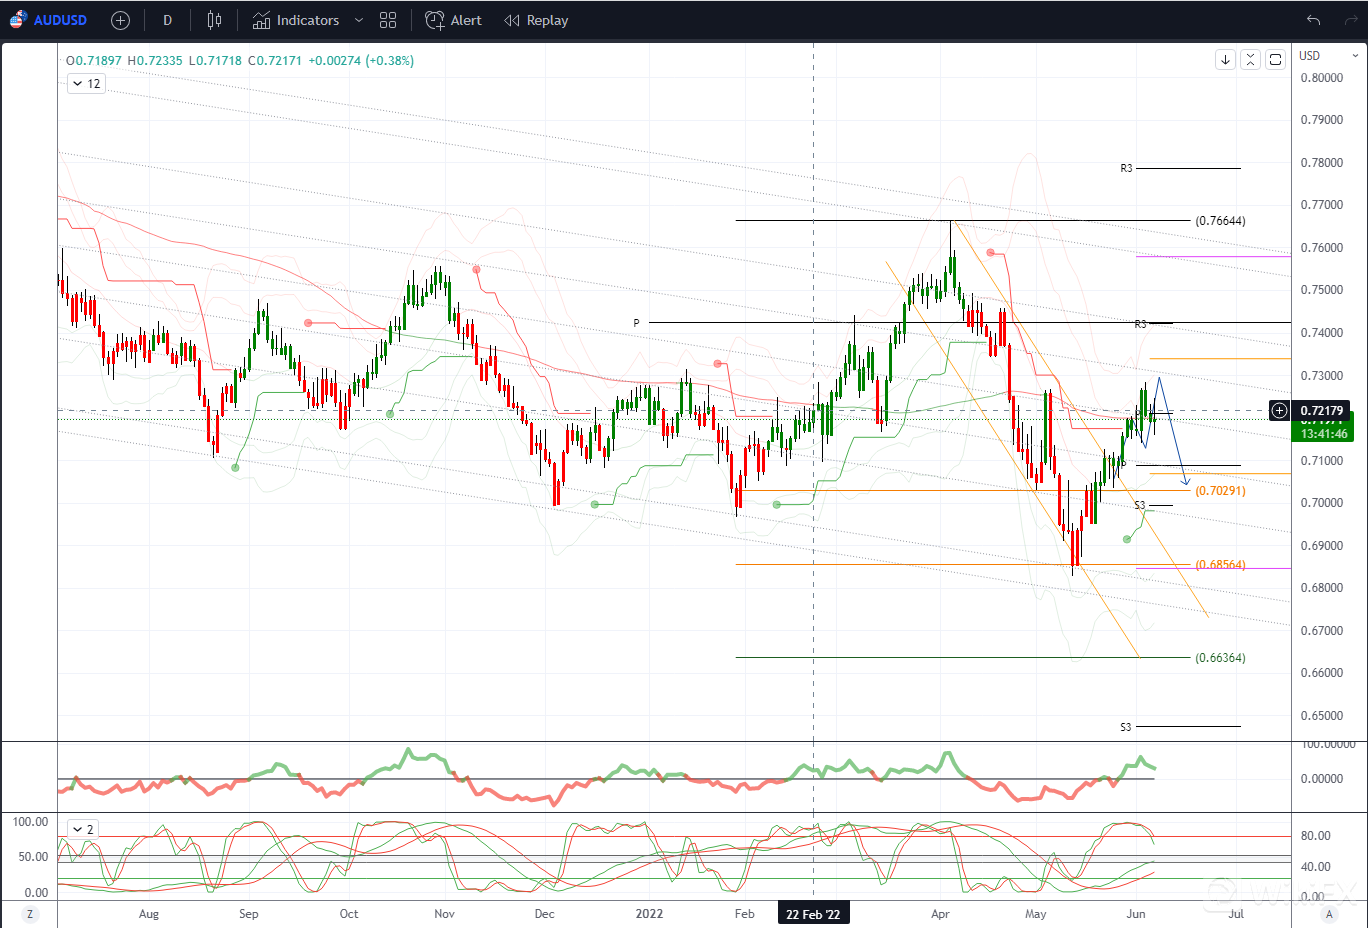Viewport: 1368px width, 928px height.
Task: Expand the favorite indicators dropdown arrow
Action: [359, 20]
